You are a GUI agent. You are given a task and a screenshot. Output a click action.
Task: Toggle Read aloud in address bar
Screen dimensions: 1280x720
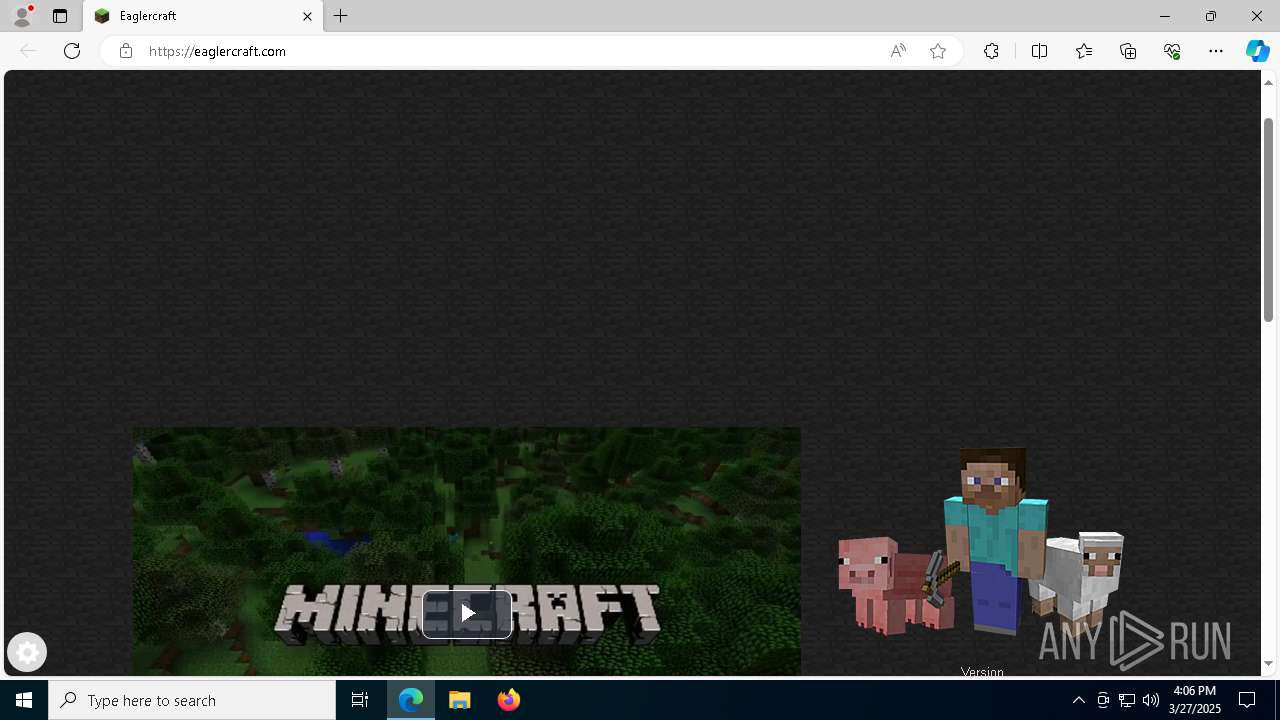[x=898, y=51]
